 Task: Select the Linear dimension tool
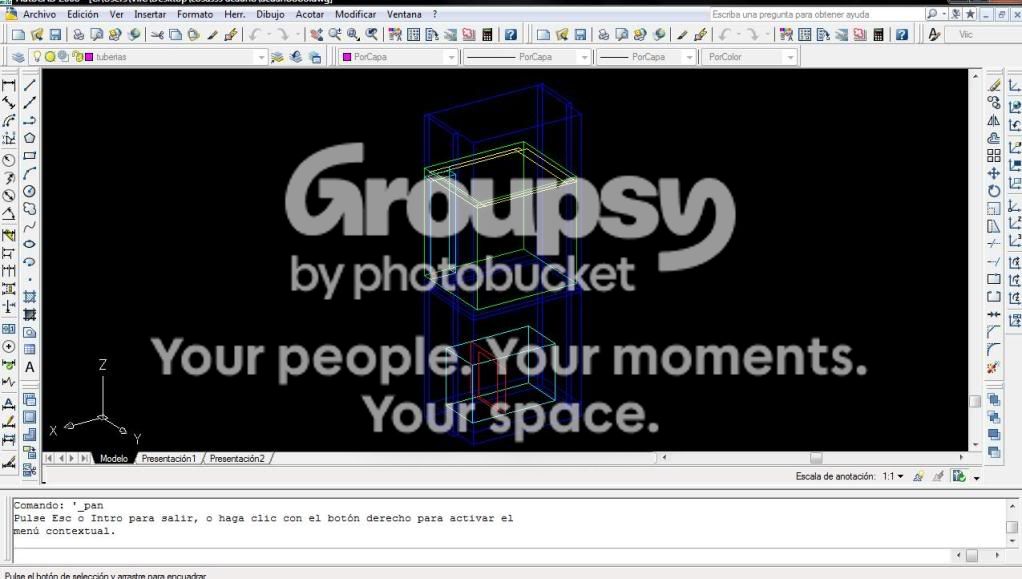(x=9, y=85)
